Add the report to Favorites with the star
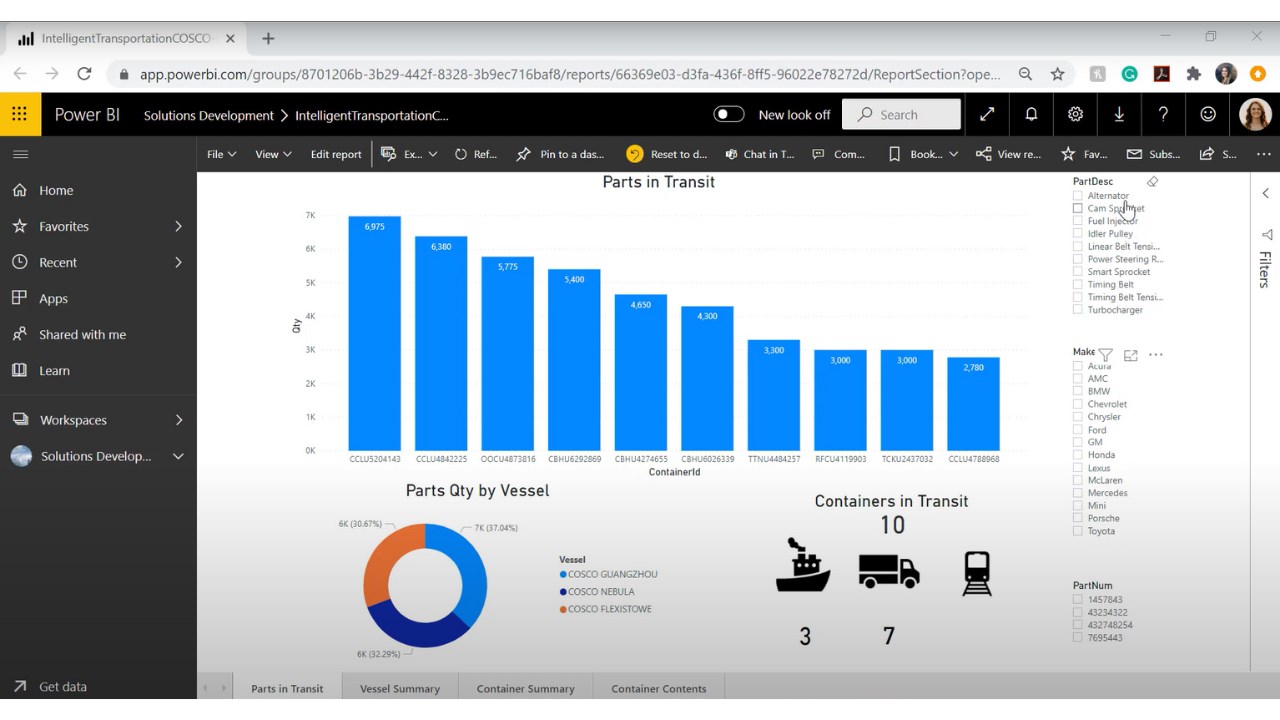This screenshot has width=1280, height=720. tap(1084, 154)
